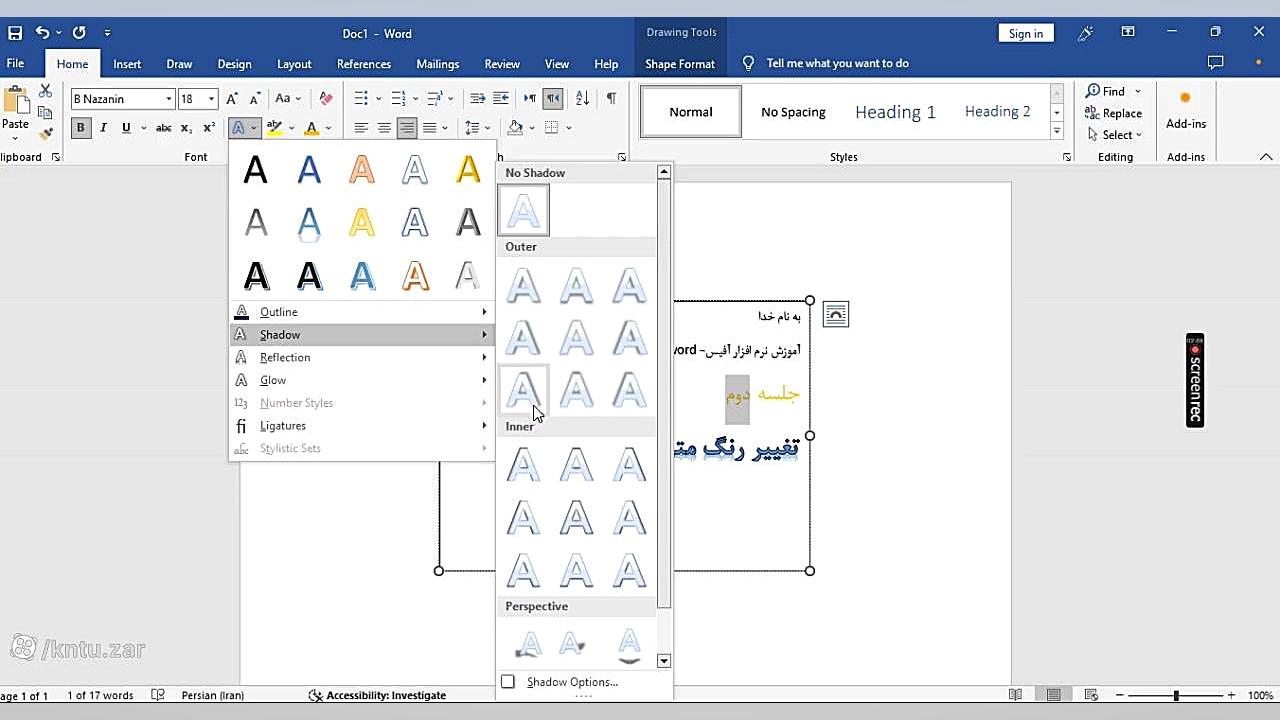This screenshot has height=720, width=1280.
Task: Click the zoom slider handle in status bar
Action: (x=1176, y=695)
